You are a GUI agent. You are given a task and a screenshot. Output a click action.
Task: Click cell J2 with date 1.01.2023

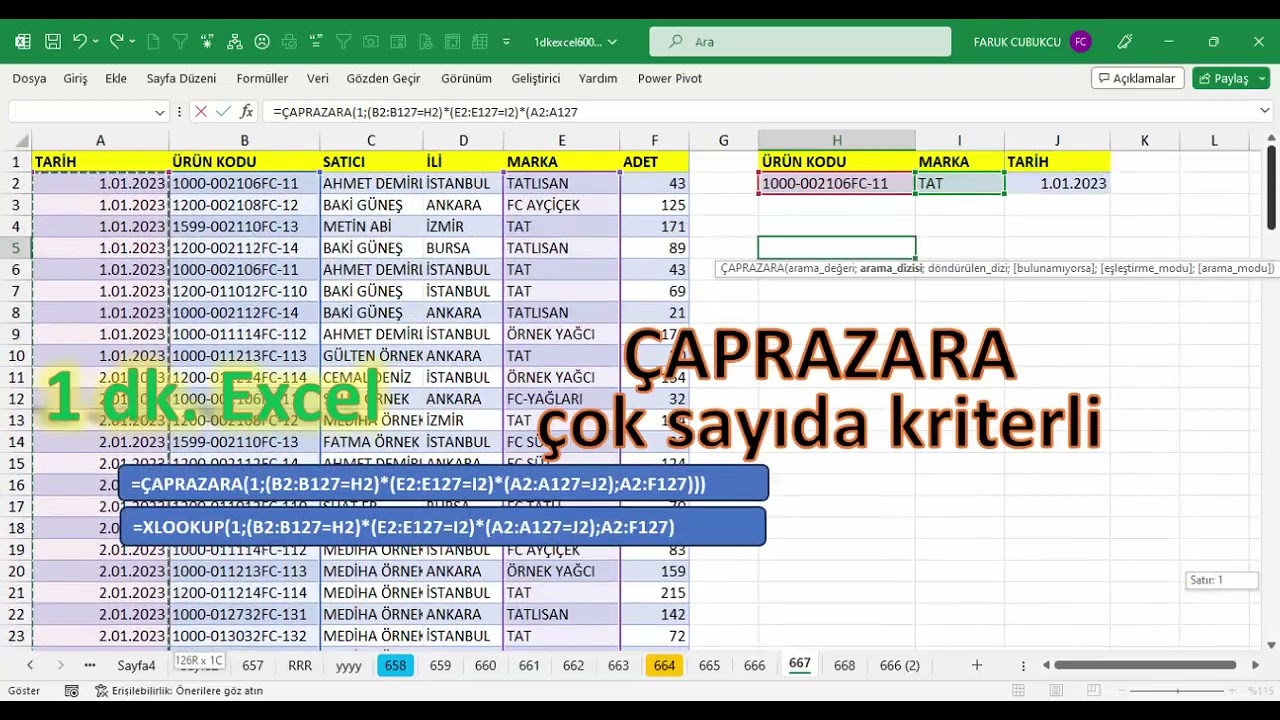(1057, 183)
